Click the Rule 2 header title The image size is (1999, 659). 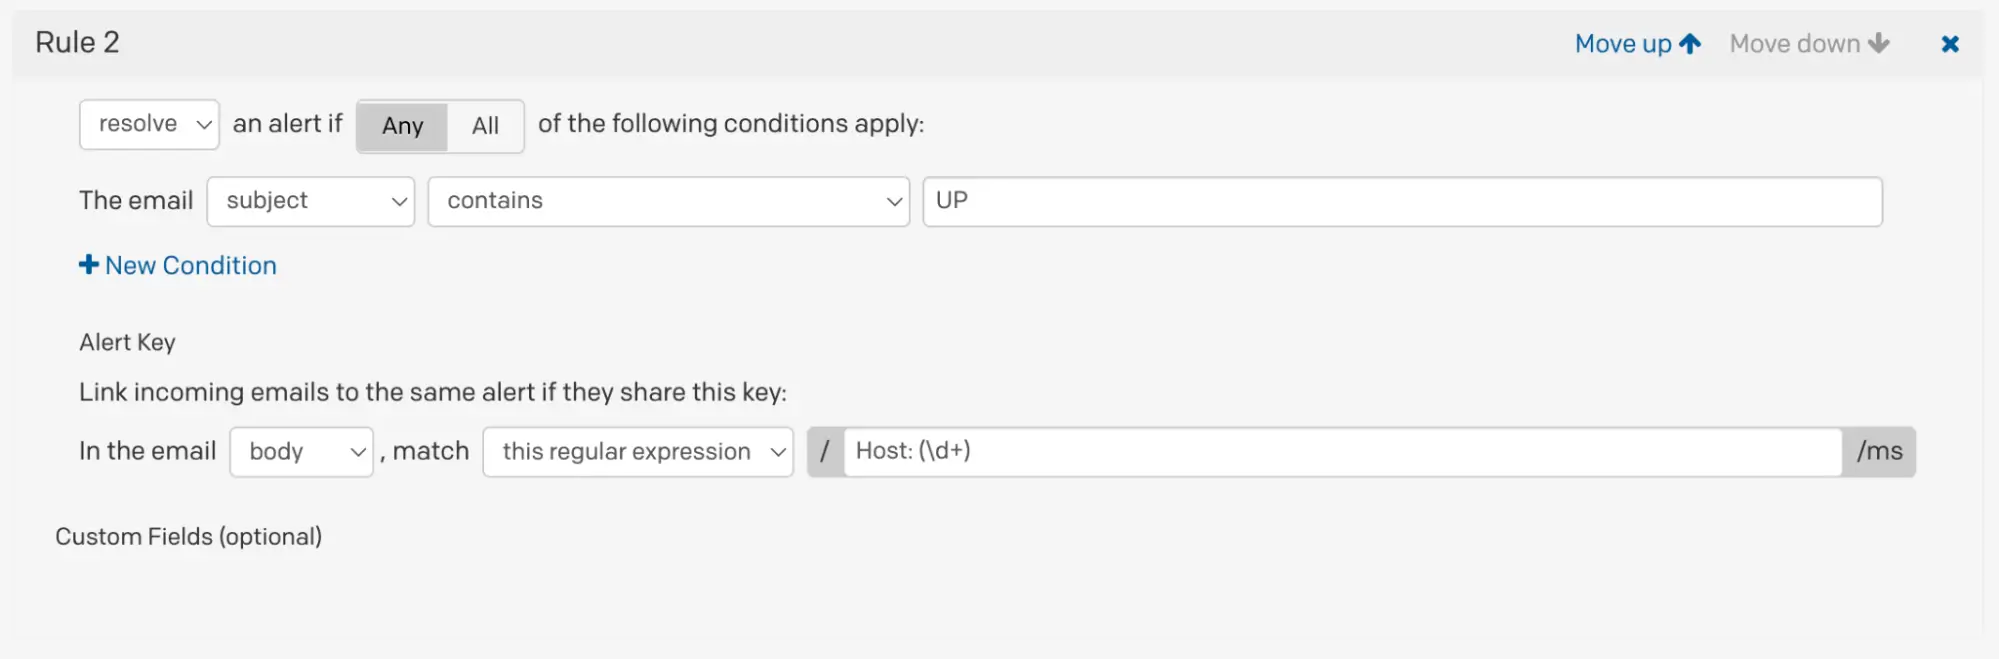coord(77,42)
